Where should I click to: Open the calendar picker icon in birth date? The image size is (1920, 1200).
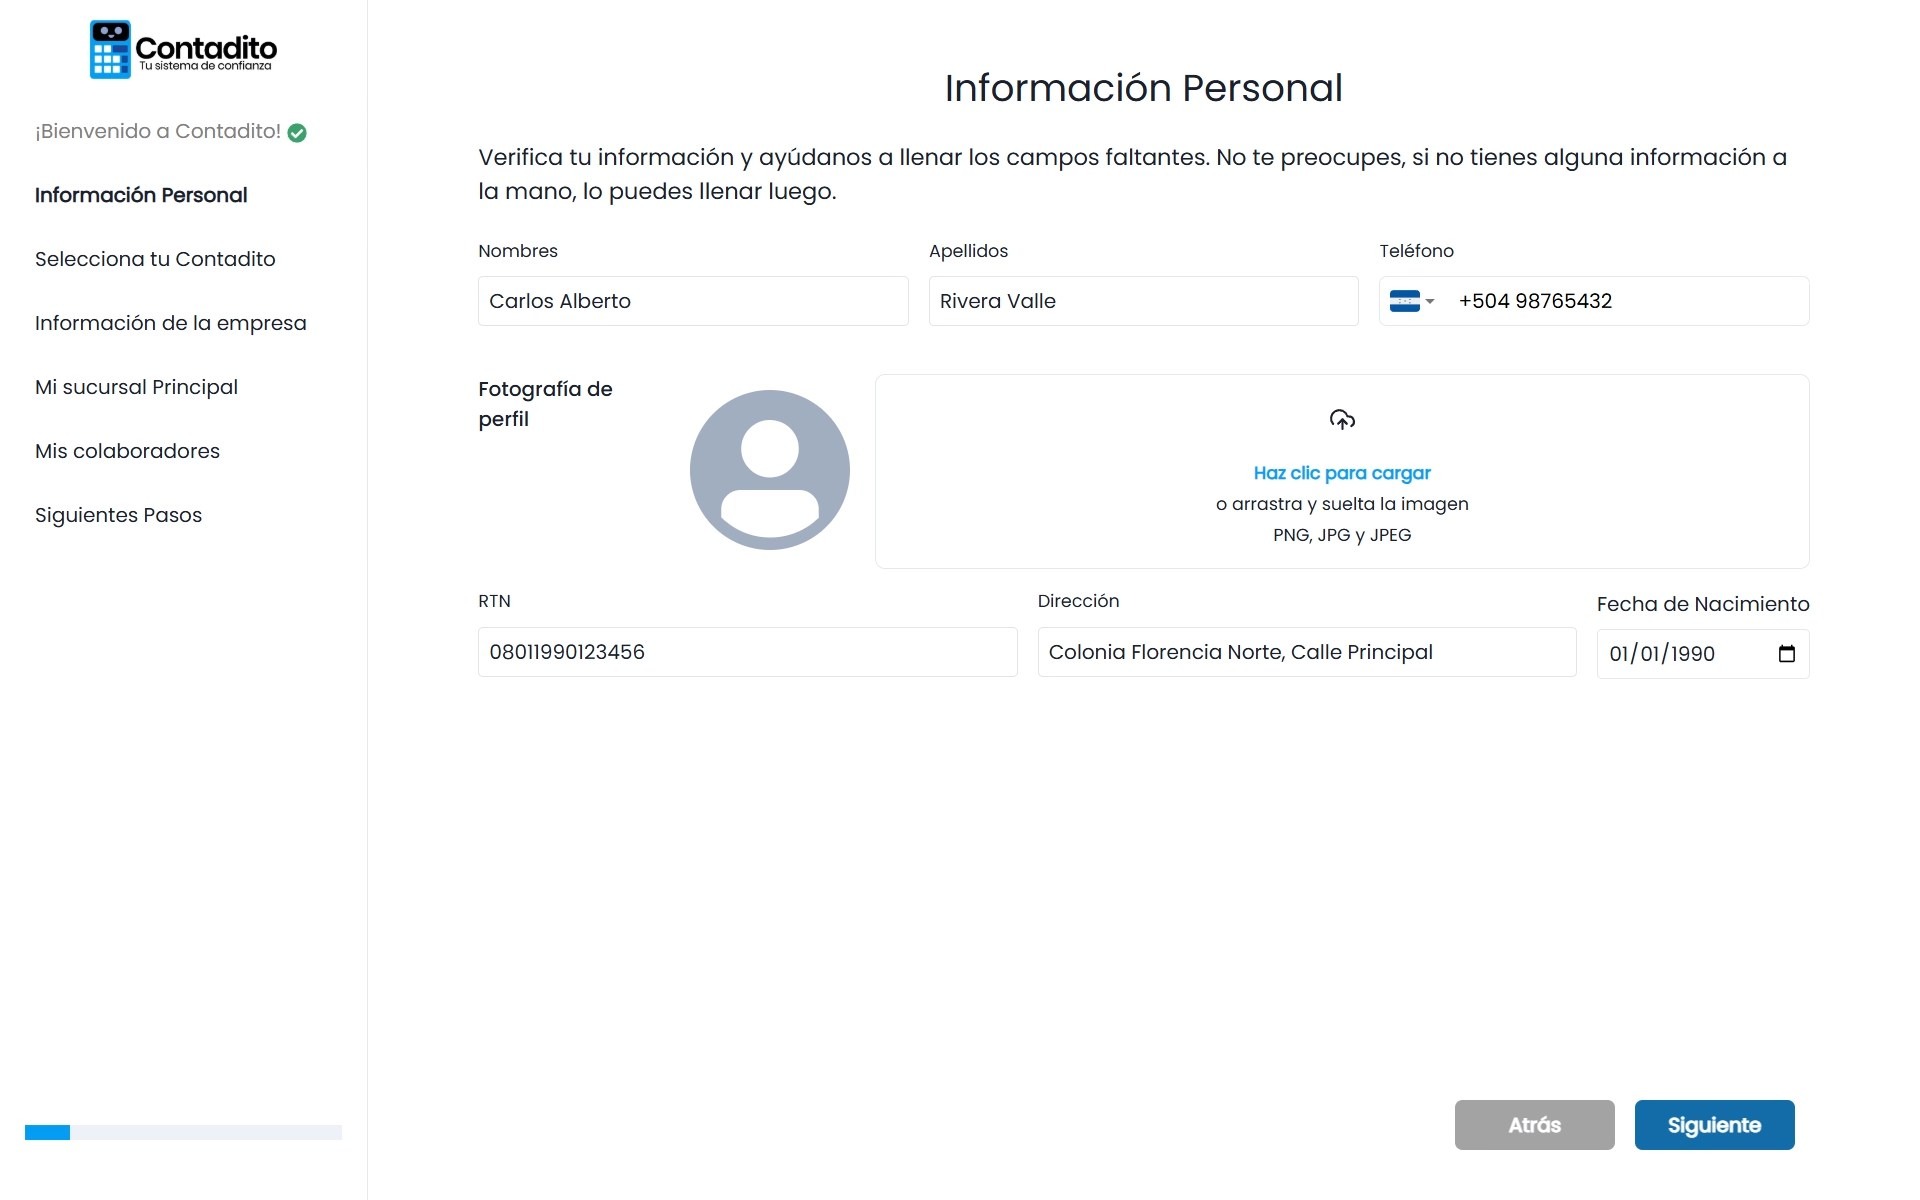[x=1787, y=654]
